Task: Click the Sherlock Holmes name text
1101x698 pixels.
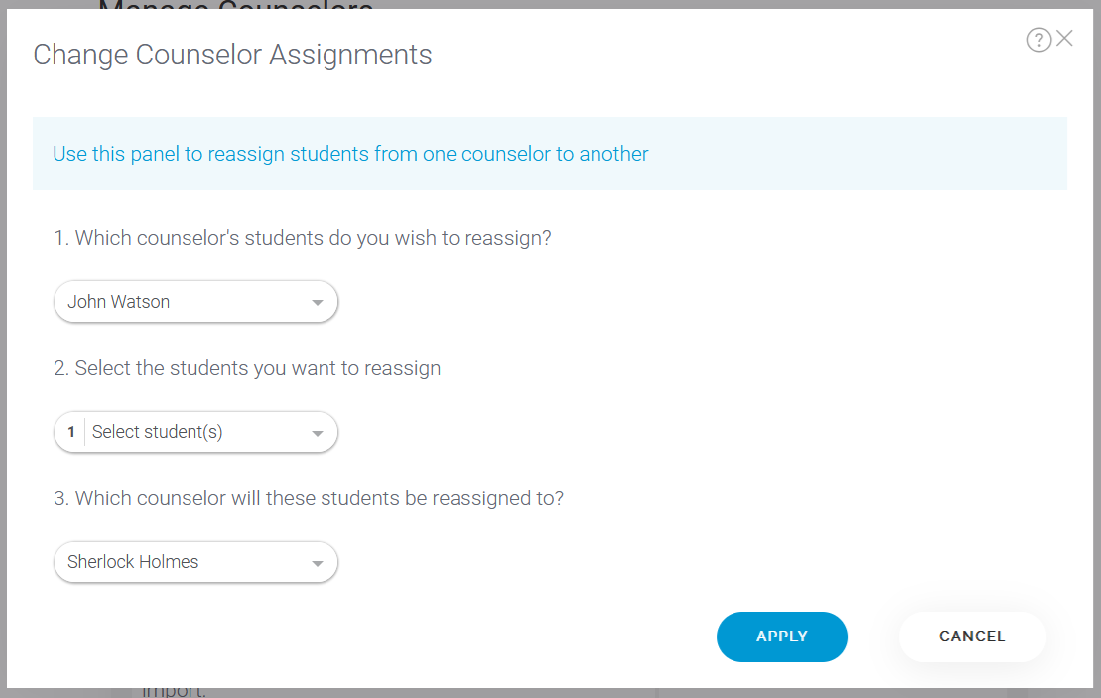Action: click(x=133, y=562)
